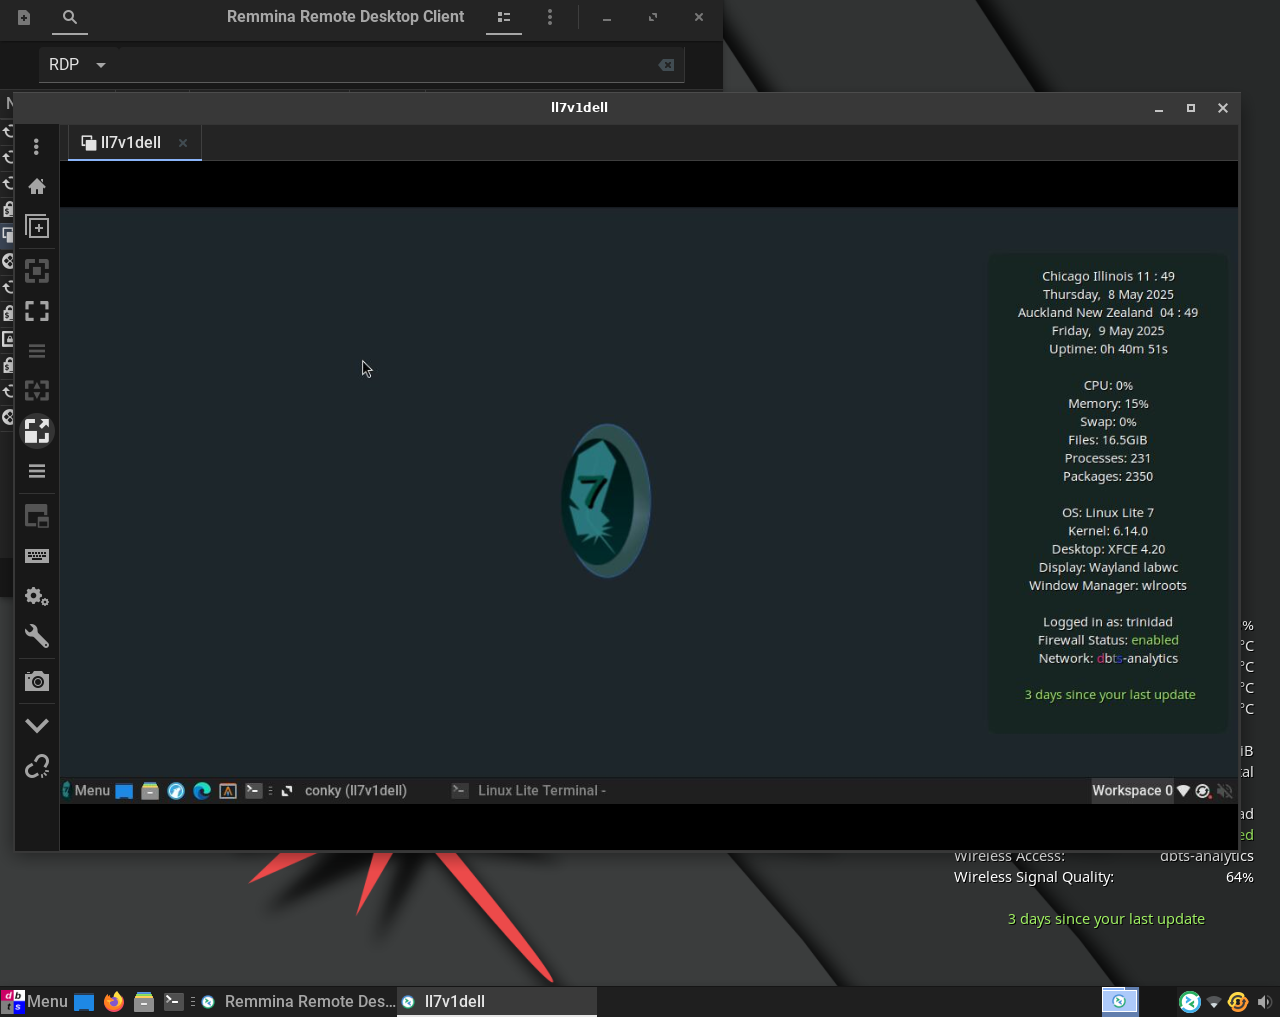The width and height of the screenshot is (1280, 1017).
Task: Open the wrench tools menu
Action: (37, 636)
